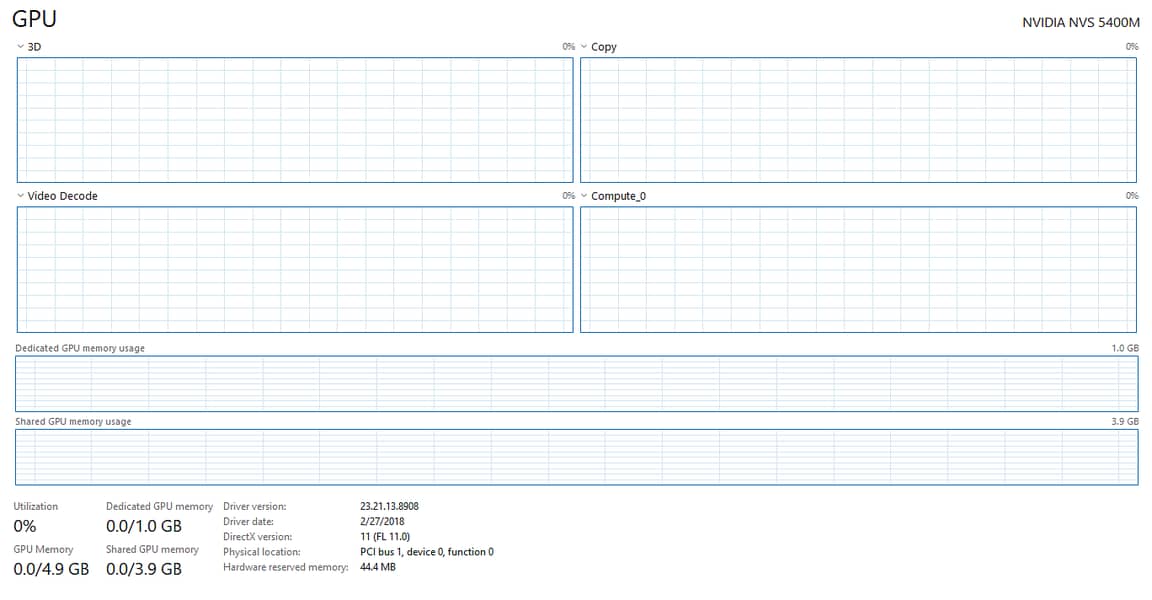Select the PCI bus physical location text
This screenshot has height=600, width=1152.
426,552
